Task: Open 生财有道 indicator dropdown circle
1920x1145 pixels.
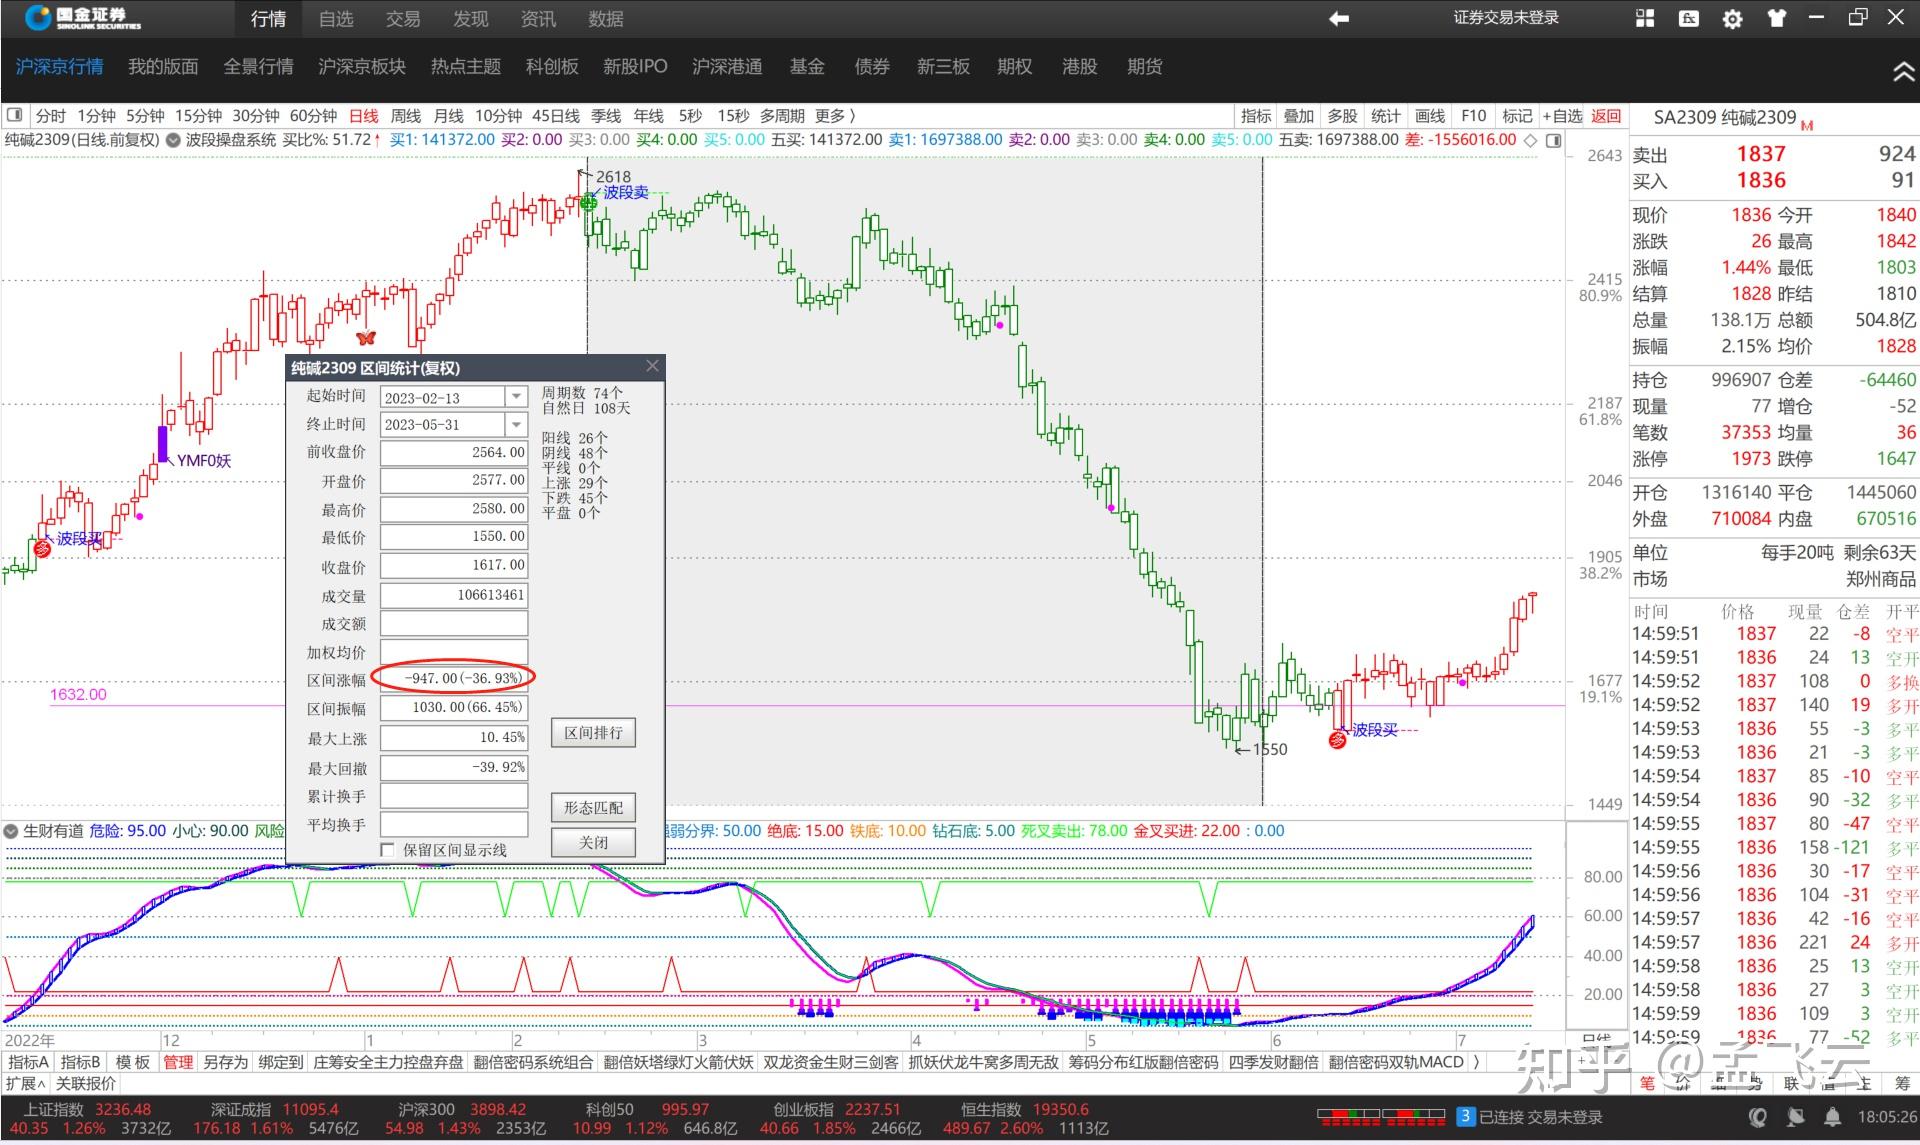Action: click(x=11, y=832)
